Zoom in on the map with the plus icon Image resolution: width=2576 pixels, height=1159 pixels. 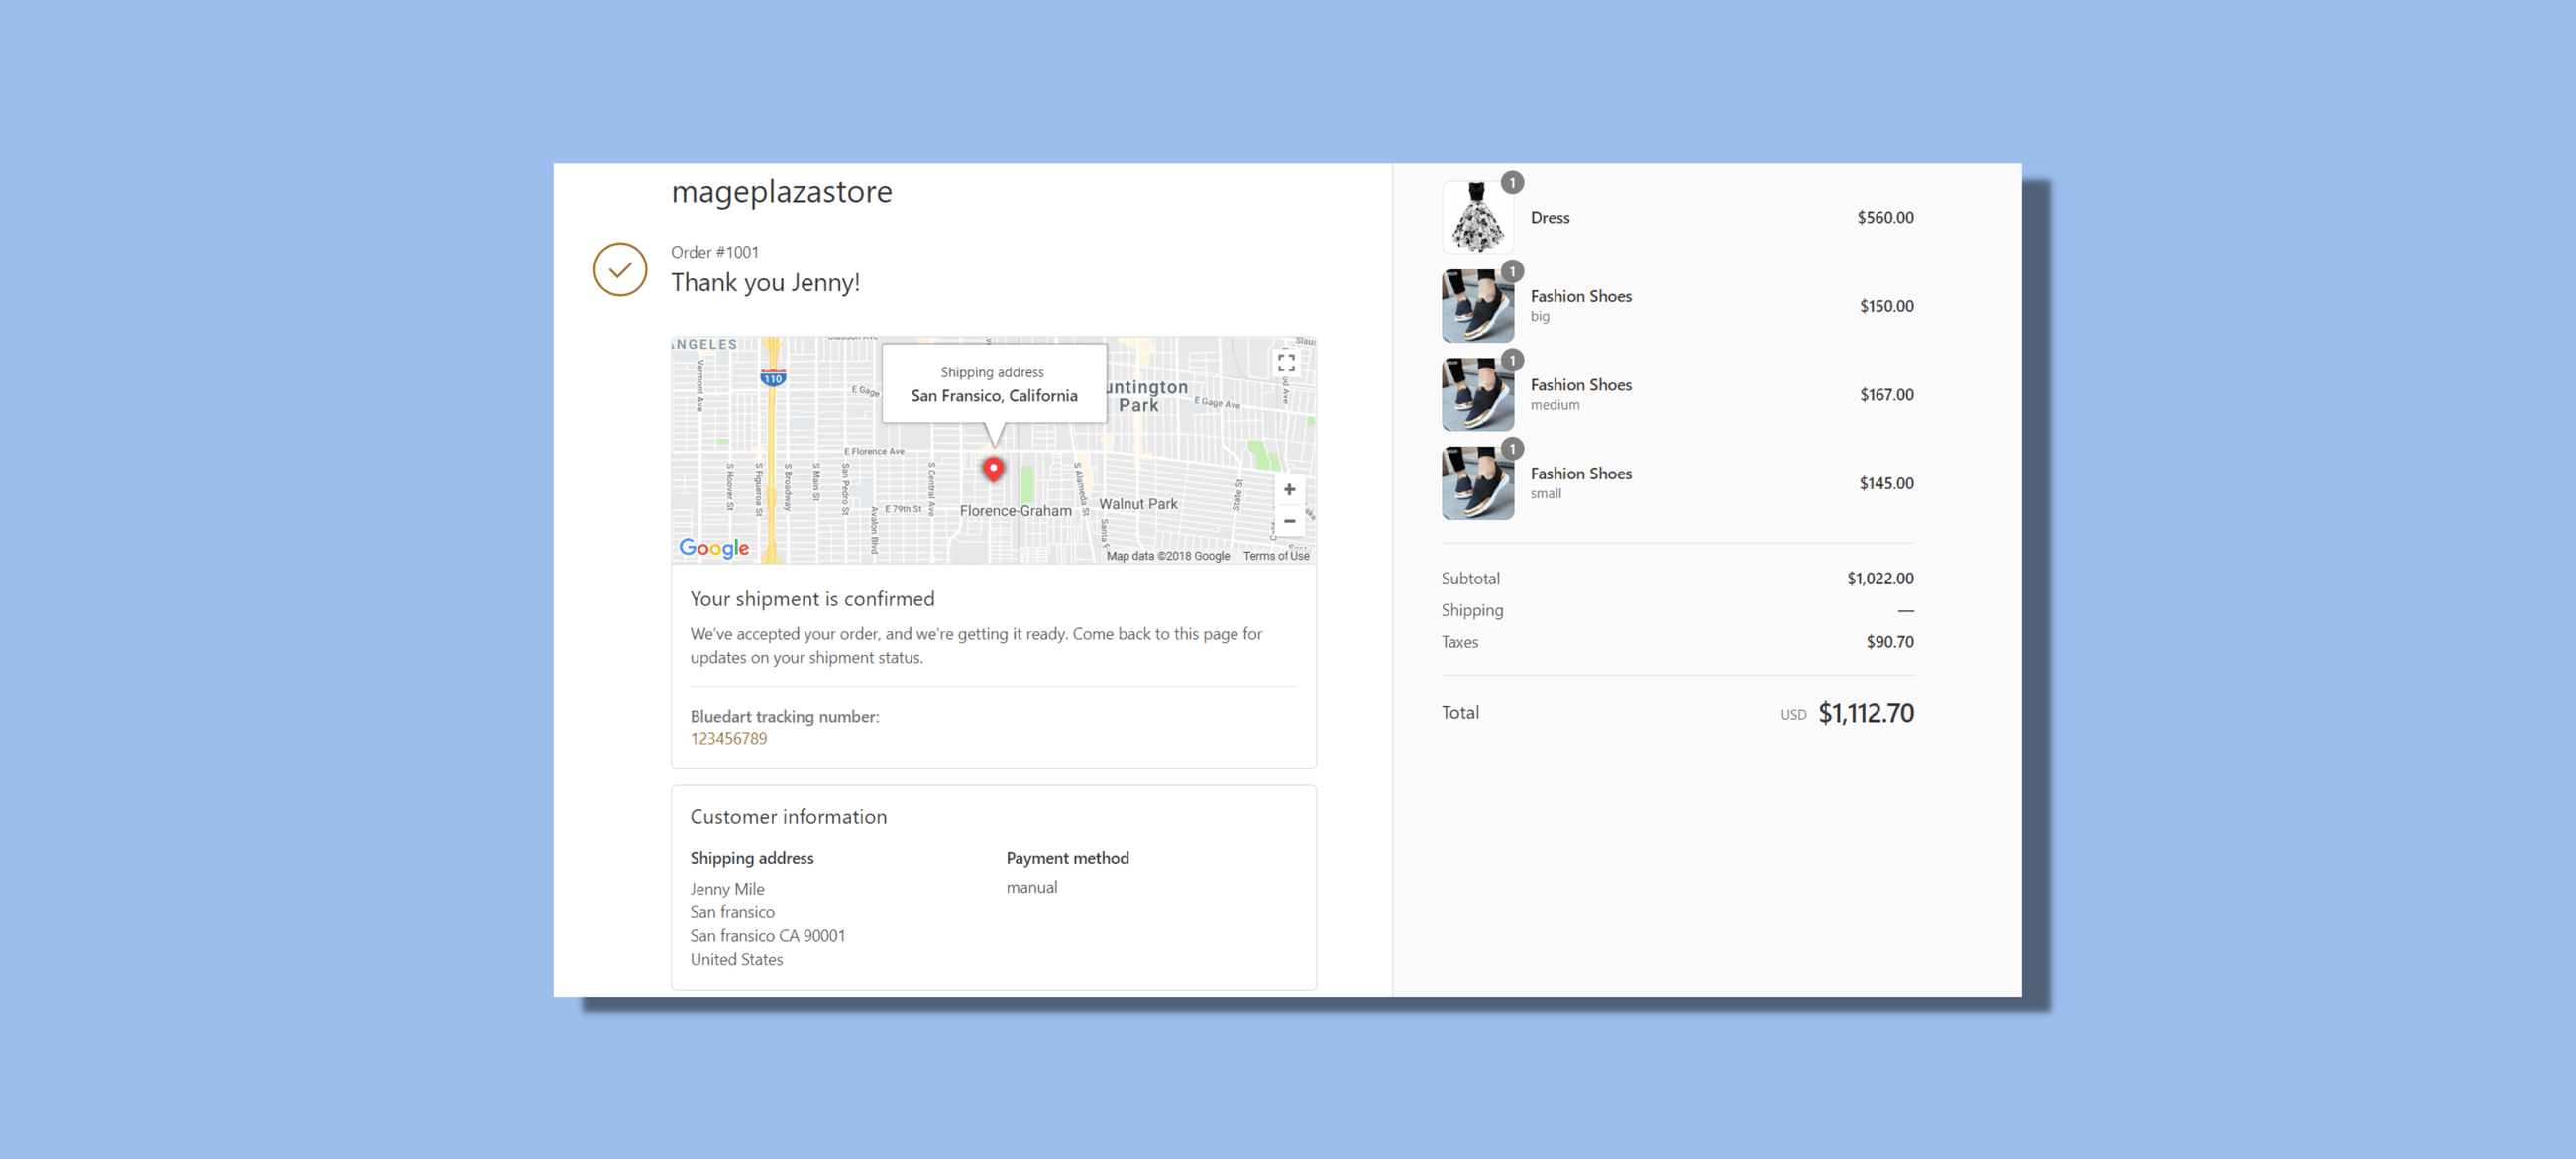(1289, 489)
